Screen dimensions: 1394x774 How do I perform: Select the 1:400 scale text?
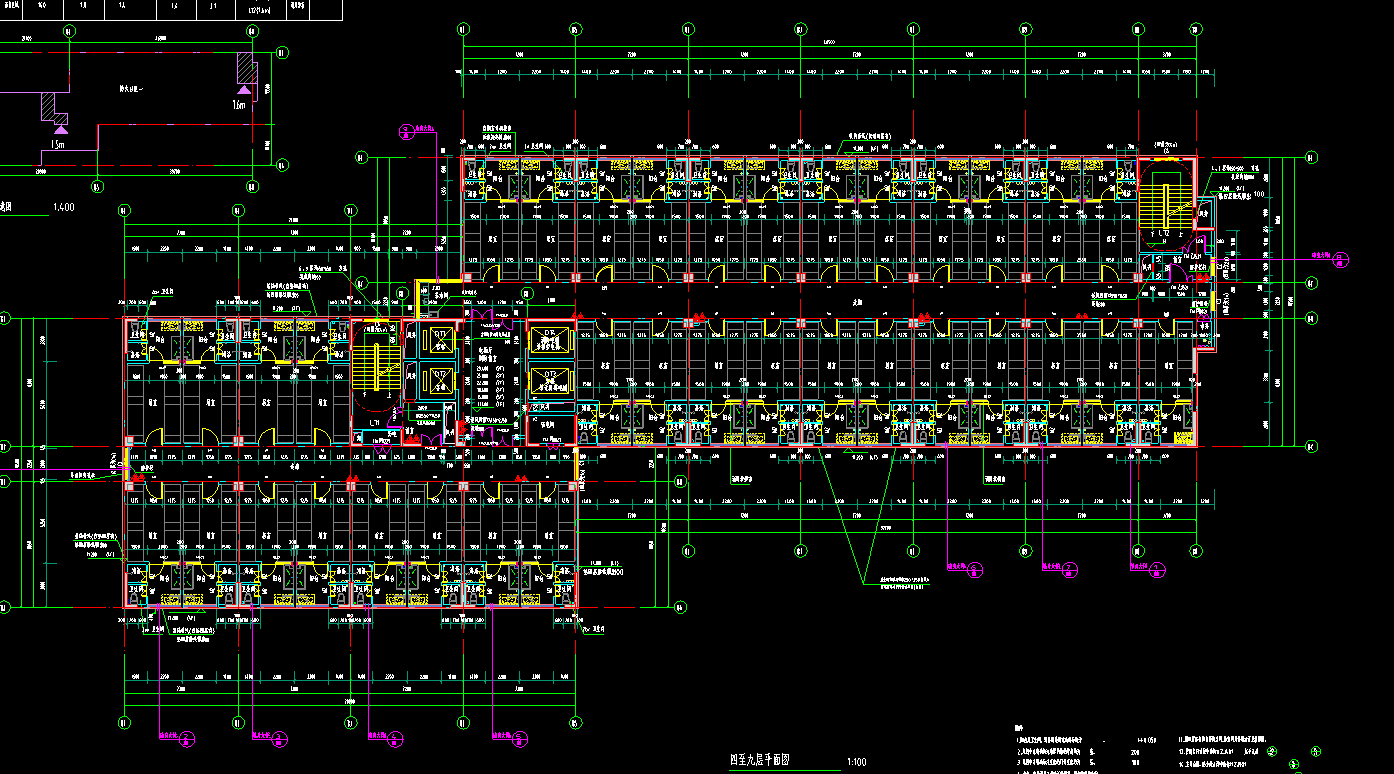[62, 208]
